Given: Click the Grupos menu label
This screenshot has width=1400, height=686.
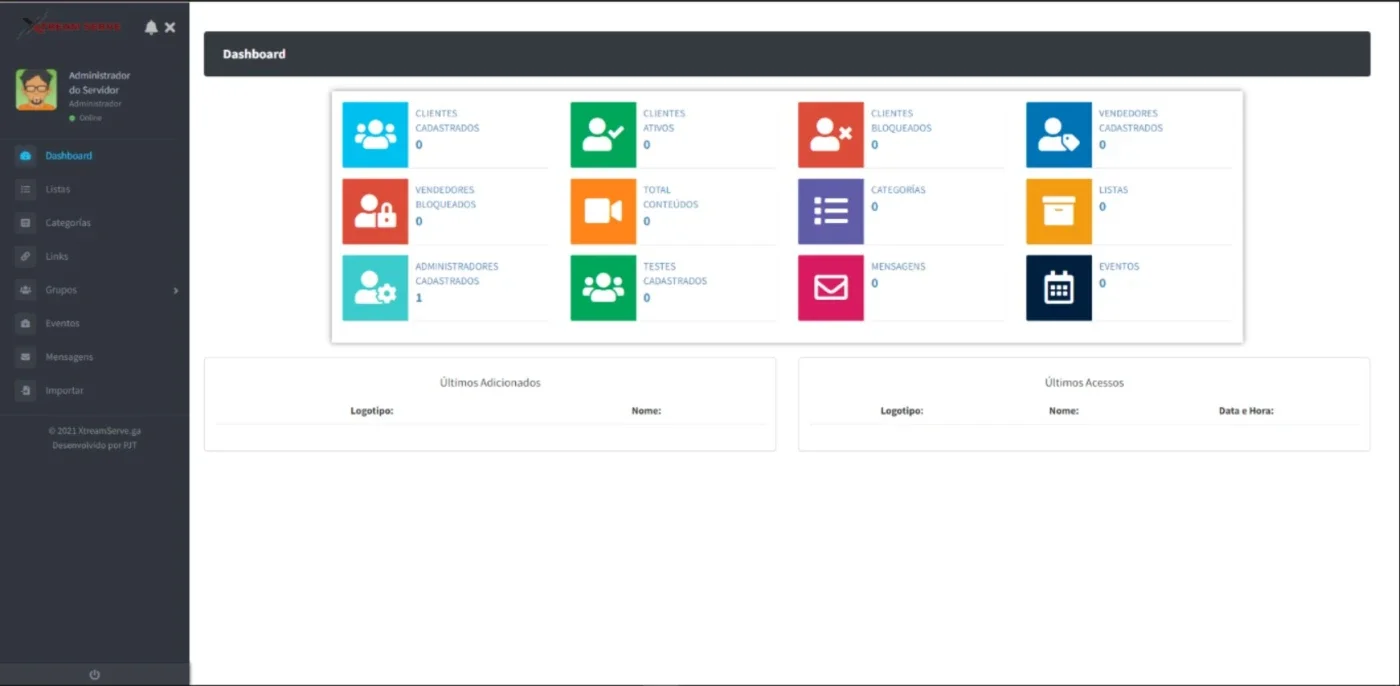Looking at the screenshot, I should [61, 290].
